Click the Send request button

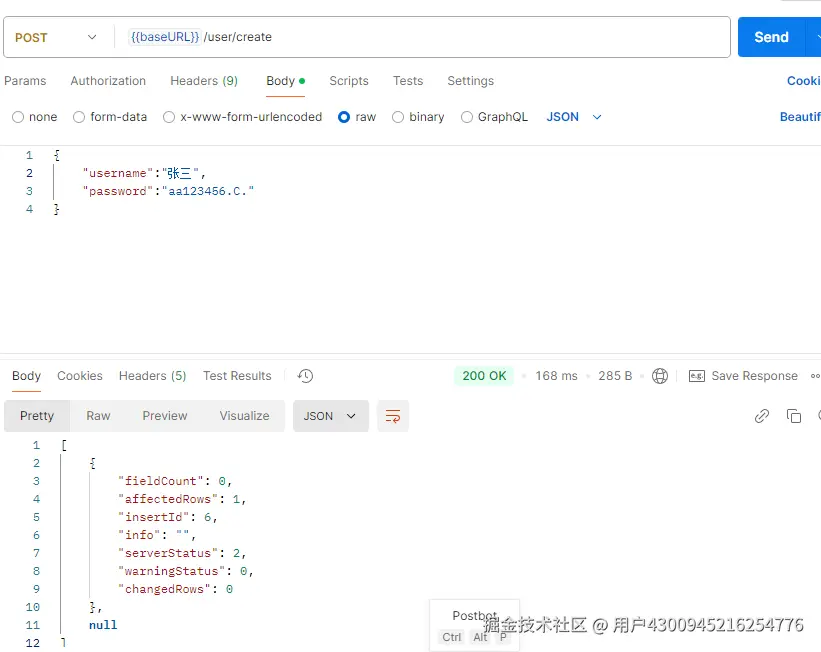click(x=771, y=37)
